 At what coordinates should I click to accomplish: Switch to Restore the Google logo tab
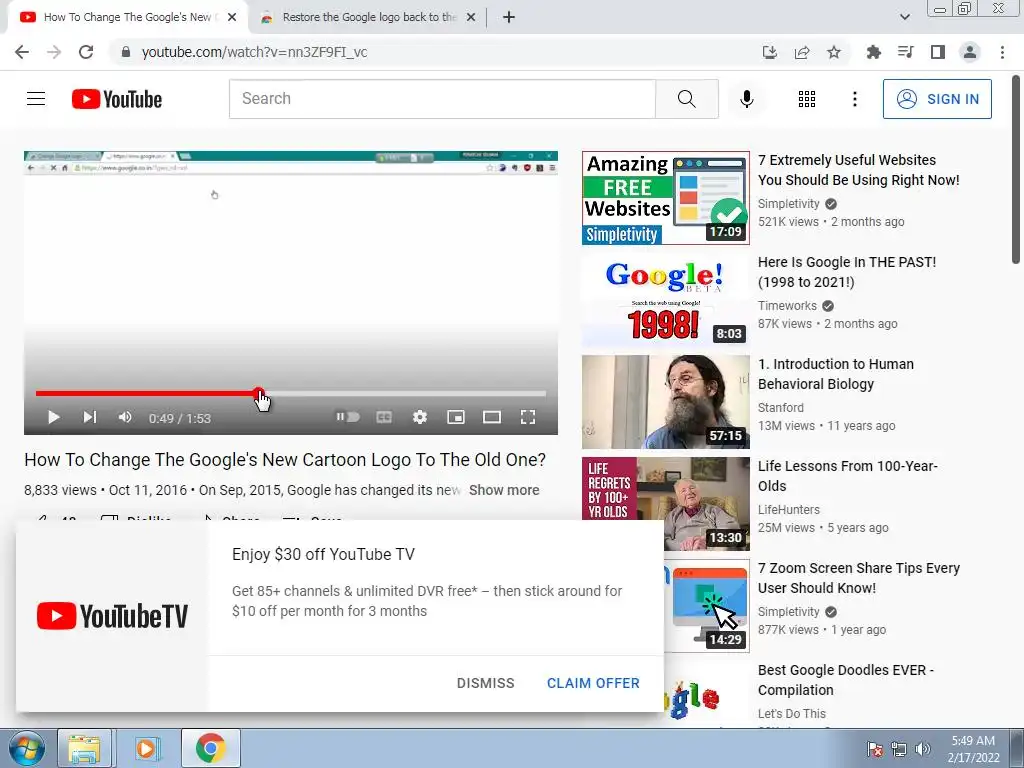click(368, 17)
